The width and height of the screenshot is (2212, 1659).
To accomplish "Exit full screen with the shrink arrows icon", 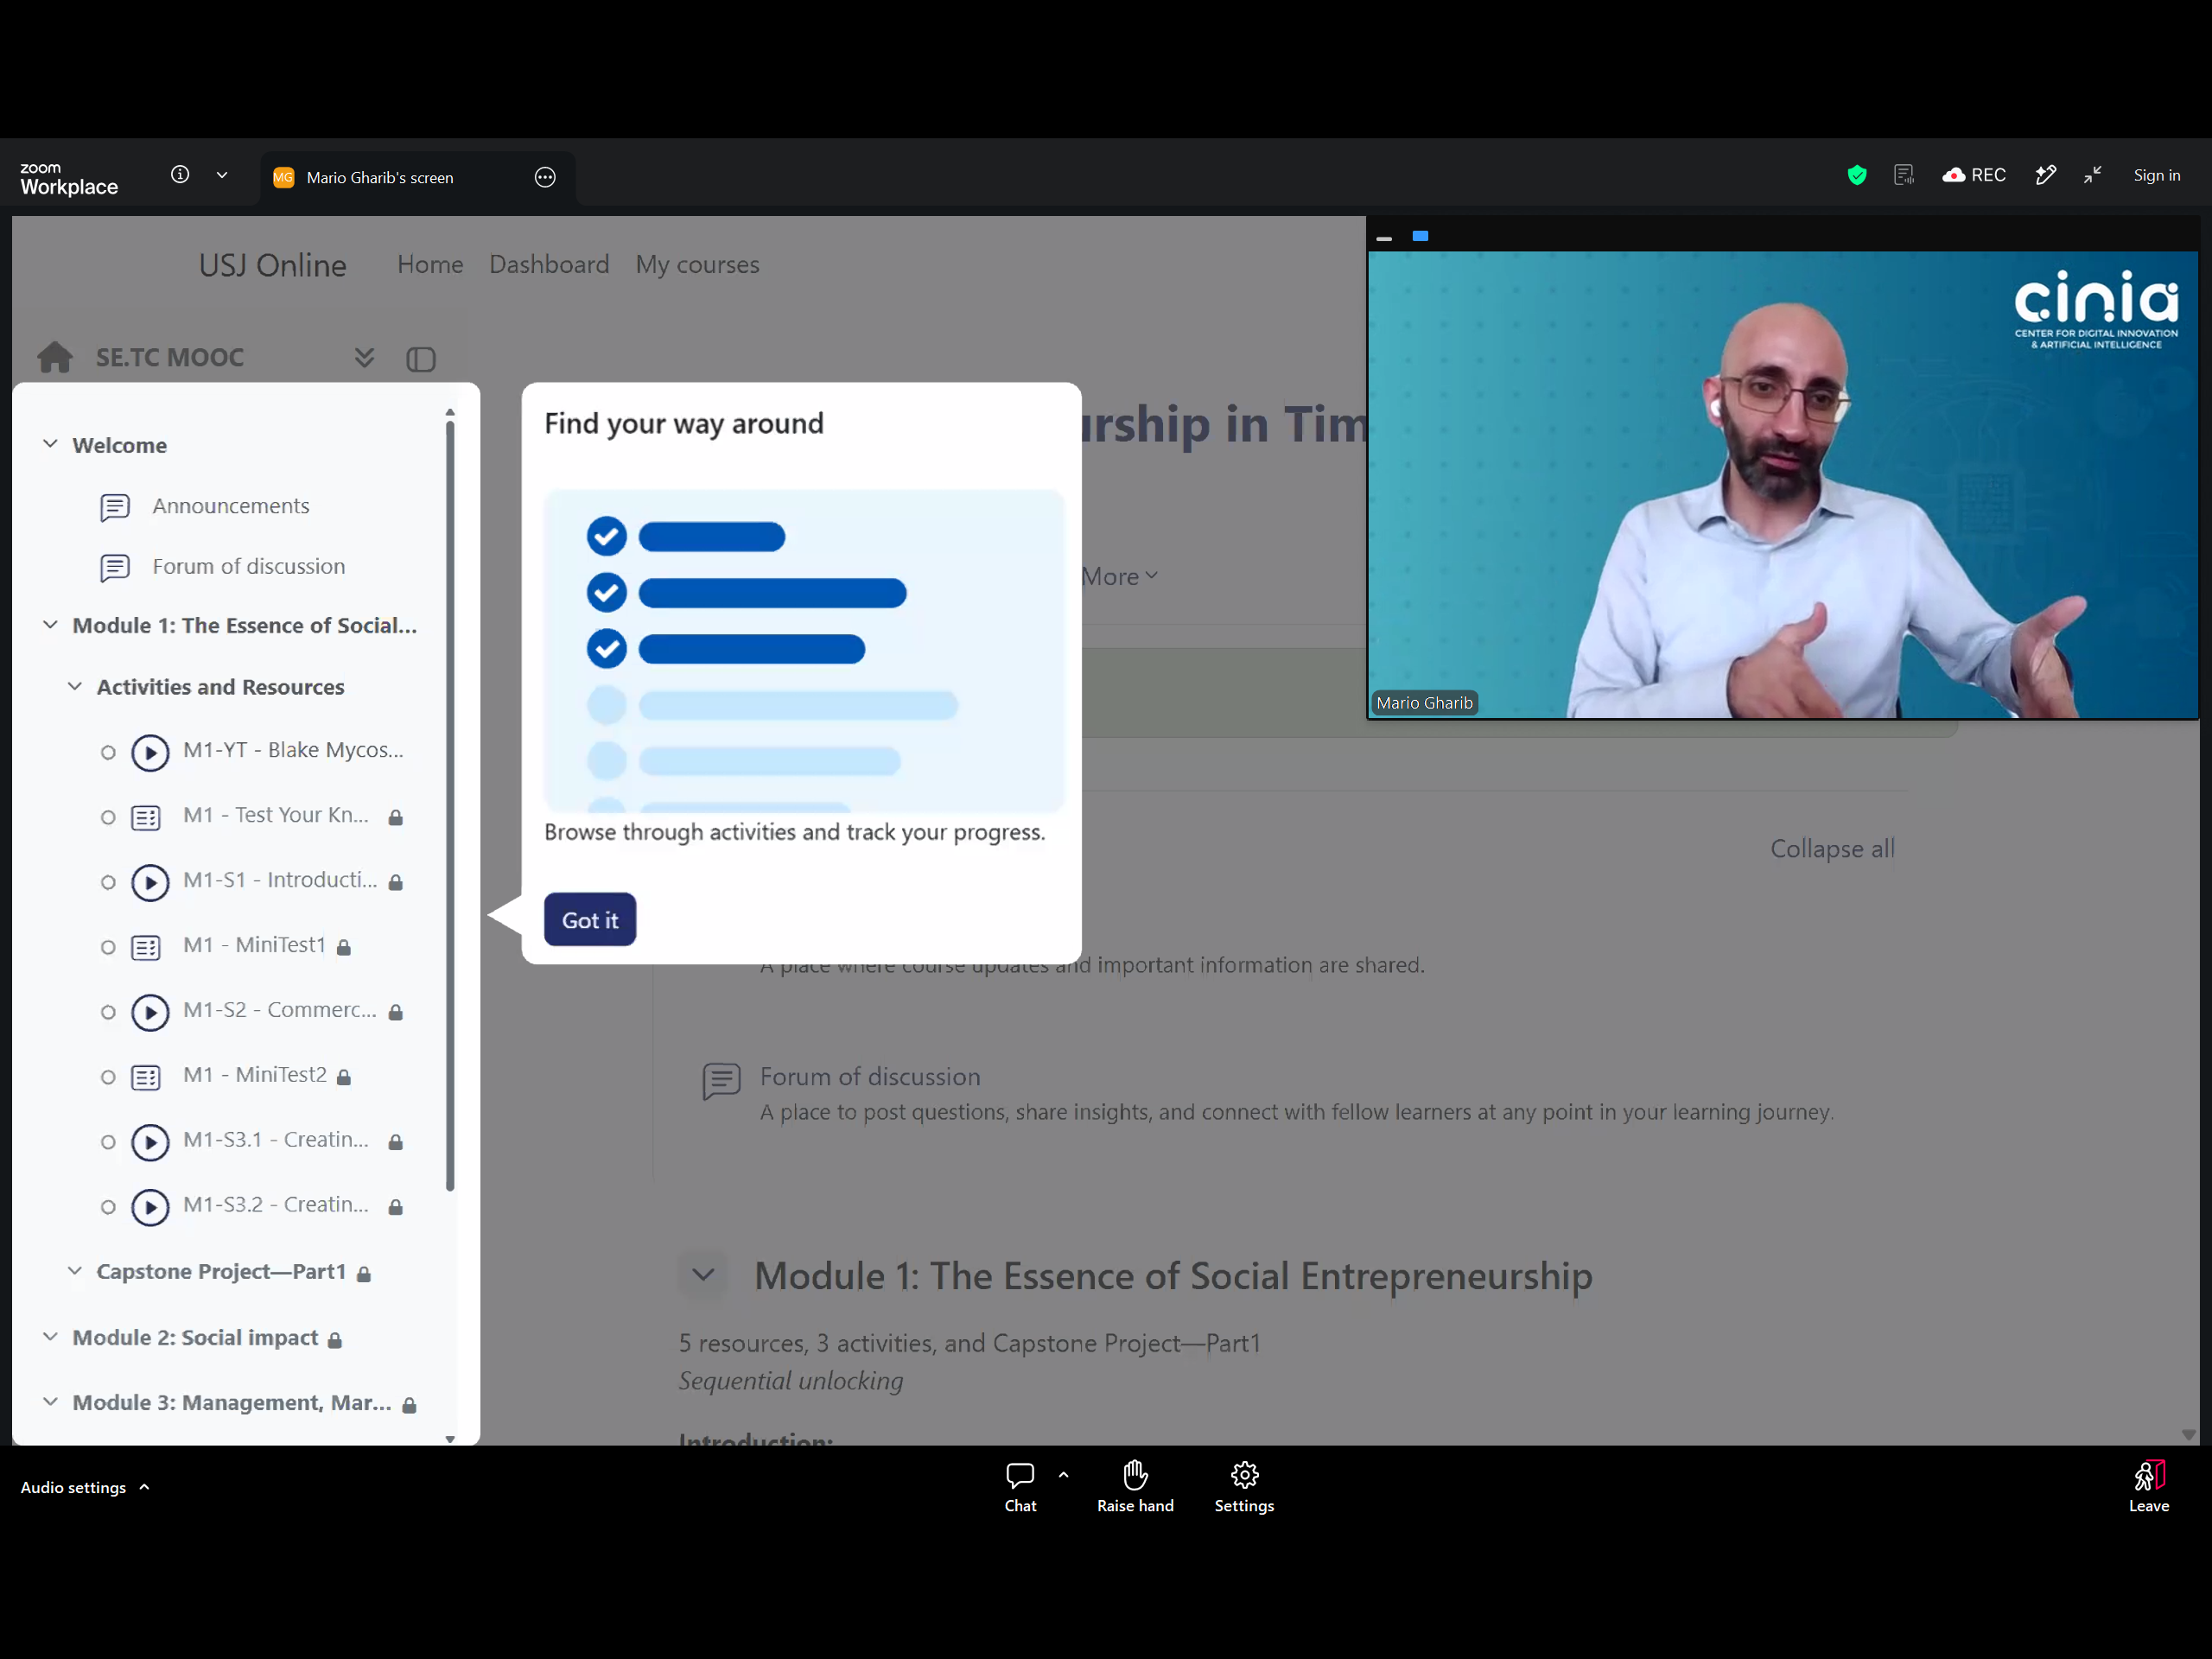I will click(x=2093, y=175).
